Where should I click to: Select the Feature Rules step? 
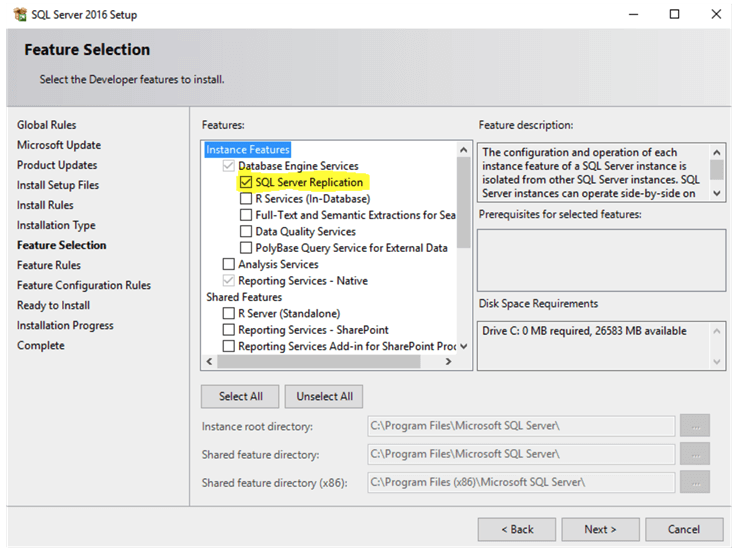(49, 265)
